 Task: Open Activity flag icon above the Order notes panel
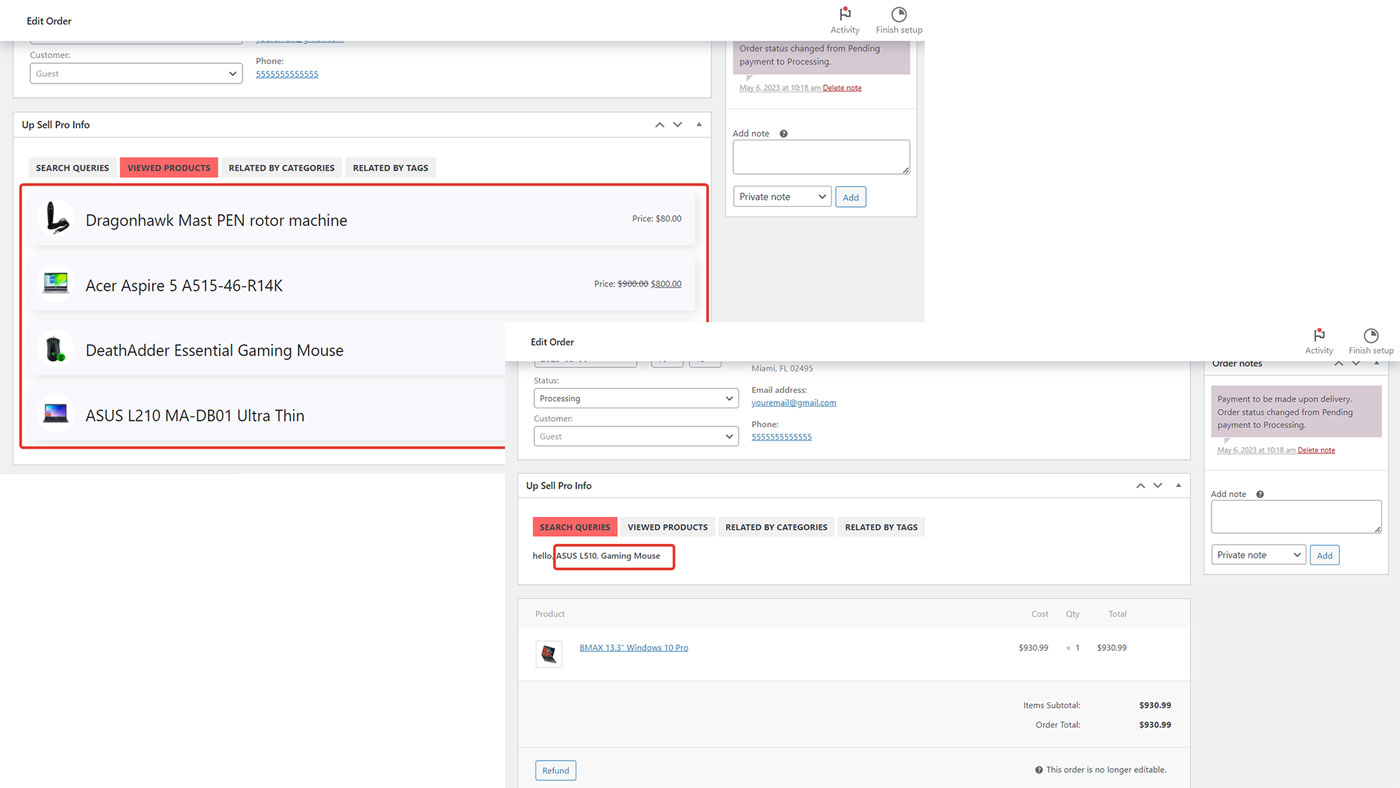[1319, 336]
